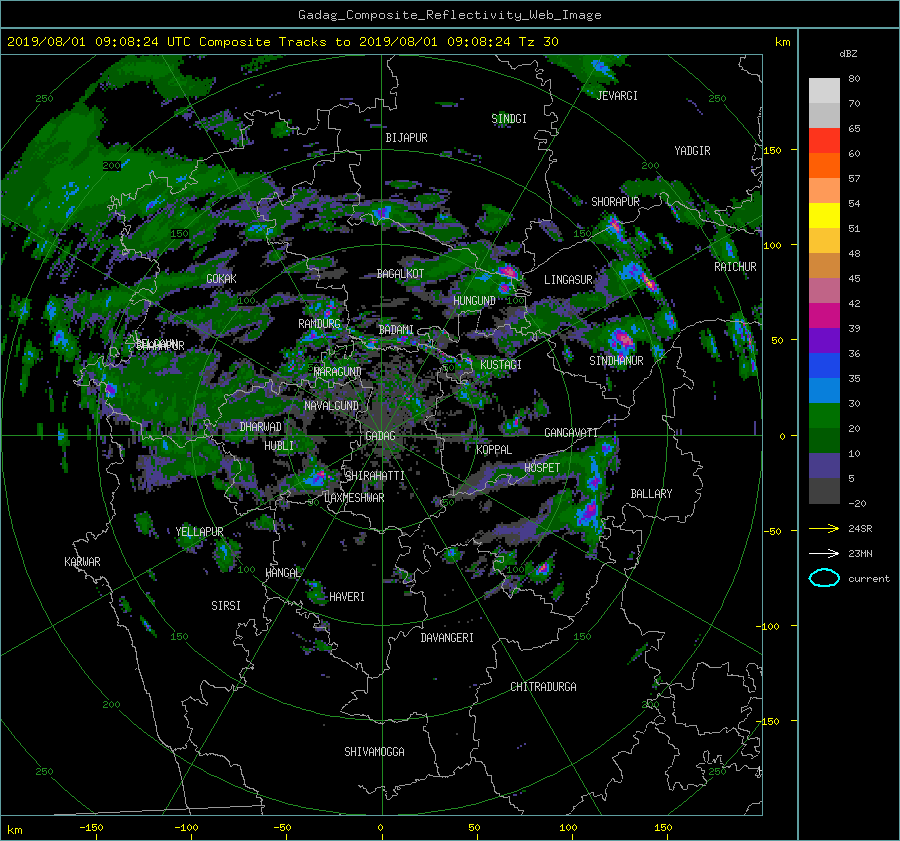Image resolution: width=900 pixels, height=841 pixels.
Task: Choose the light blue 30-35 dBZ swatch
Action: (x=824, y=390)
